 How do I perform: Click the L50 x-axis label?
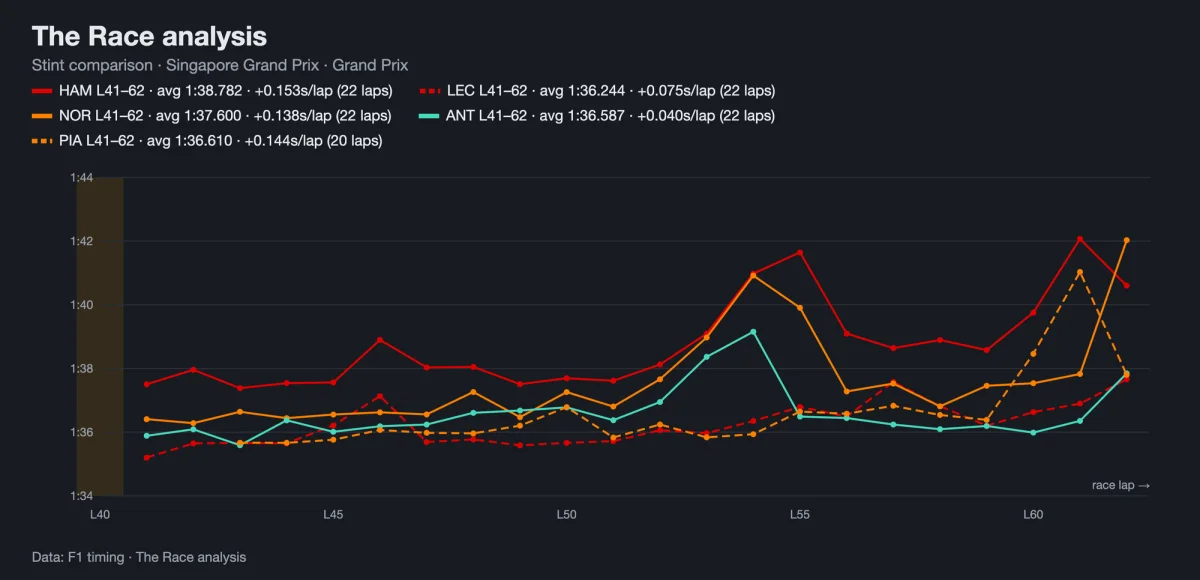click(566, 515)
